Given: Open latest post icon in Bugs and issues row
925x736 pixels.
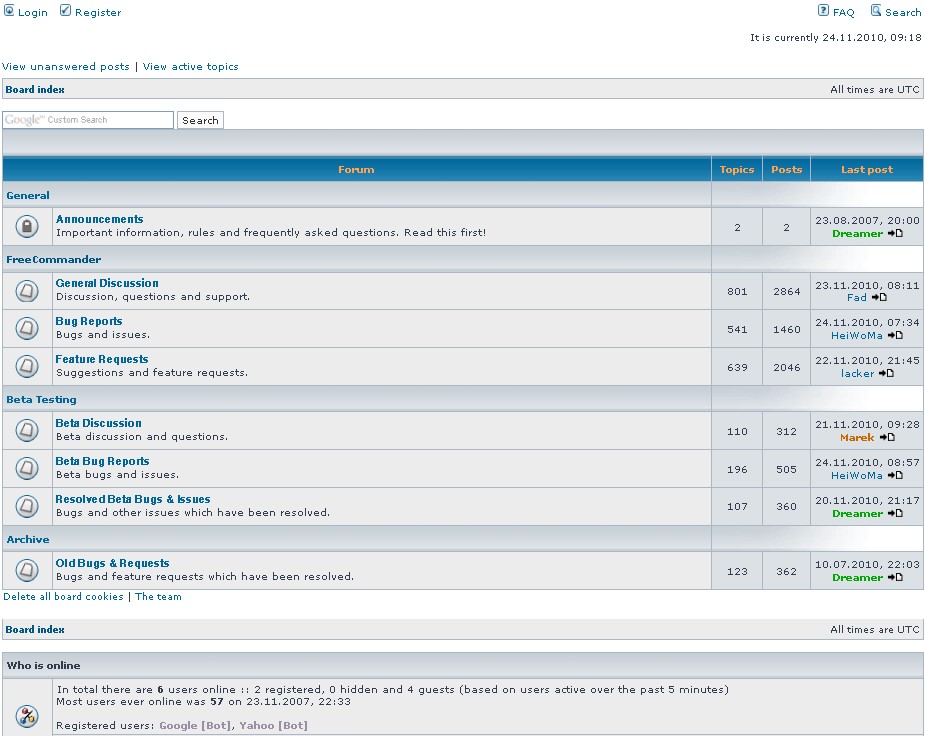Looking at the screenshot, I should point(896,336).
